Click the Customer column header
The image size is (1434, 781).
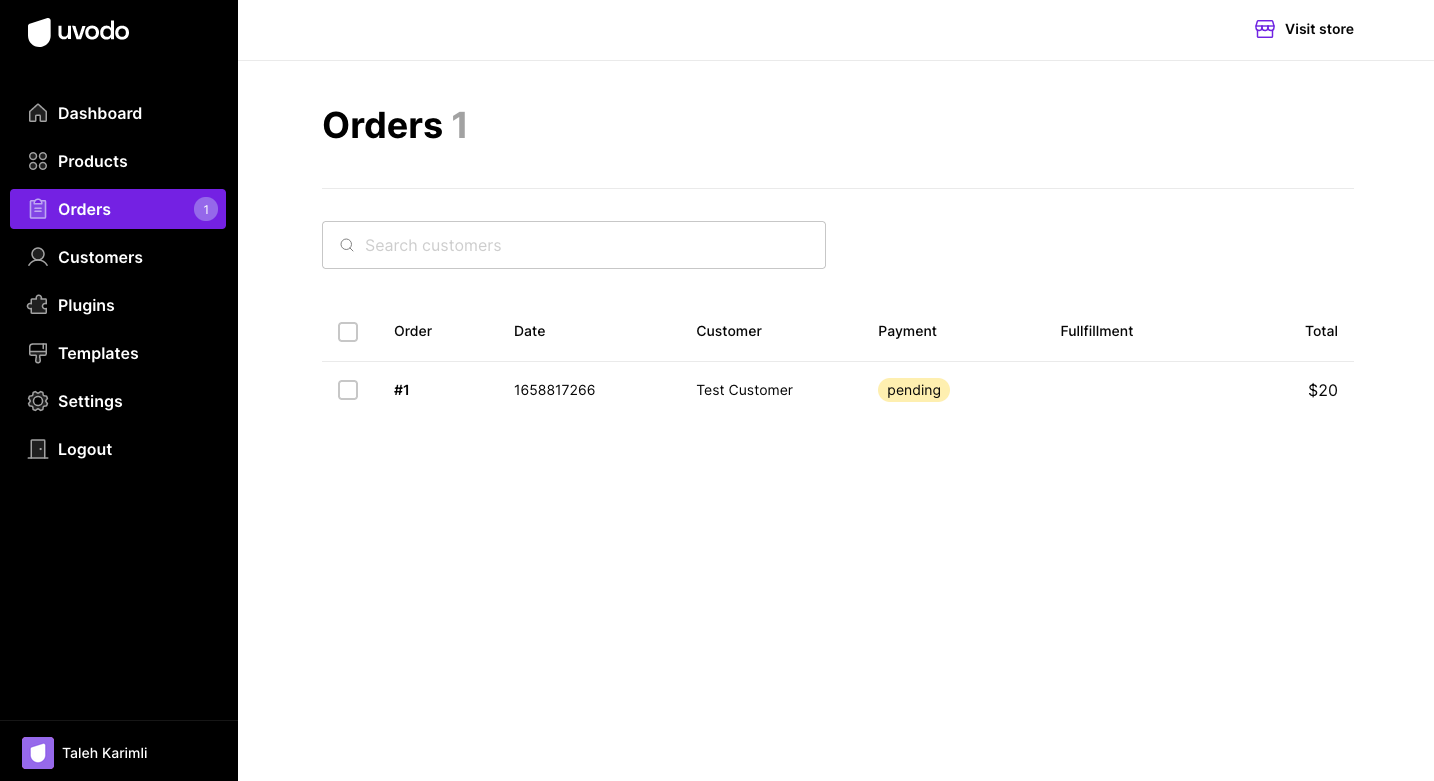coord(729,331)
